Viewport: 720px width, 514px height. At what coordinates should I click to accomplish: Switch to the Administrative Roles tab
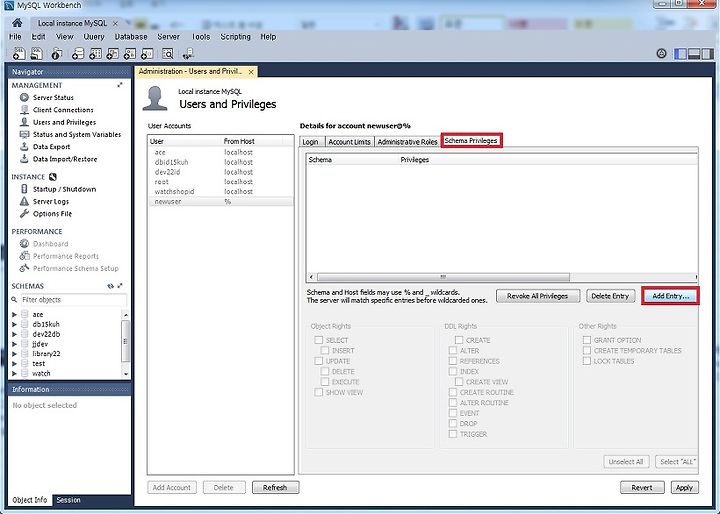(x=407, y=141)
